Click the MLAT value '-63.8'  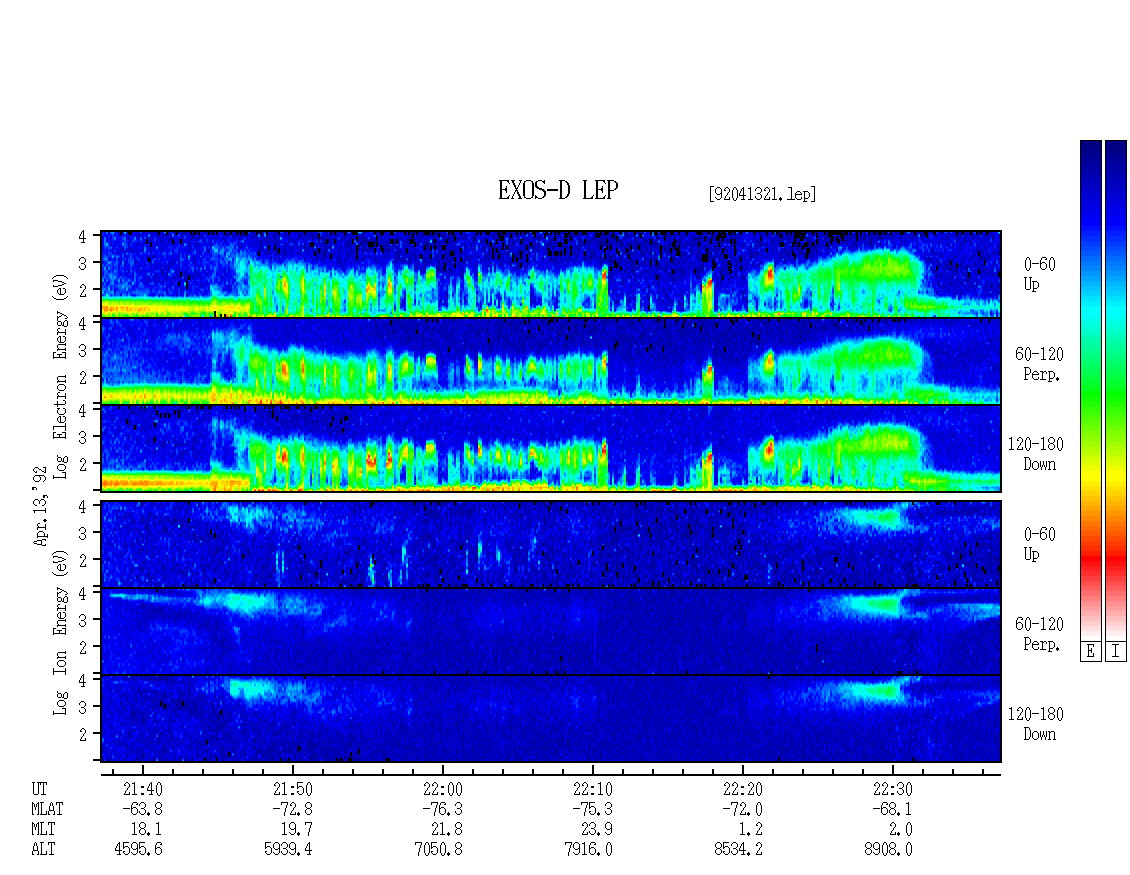click(x=143, y=809)
